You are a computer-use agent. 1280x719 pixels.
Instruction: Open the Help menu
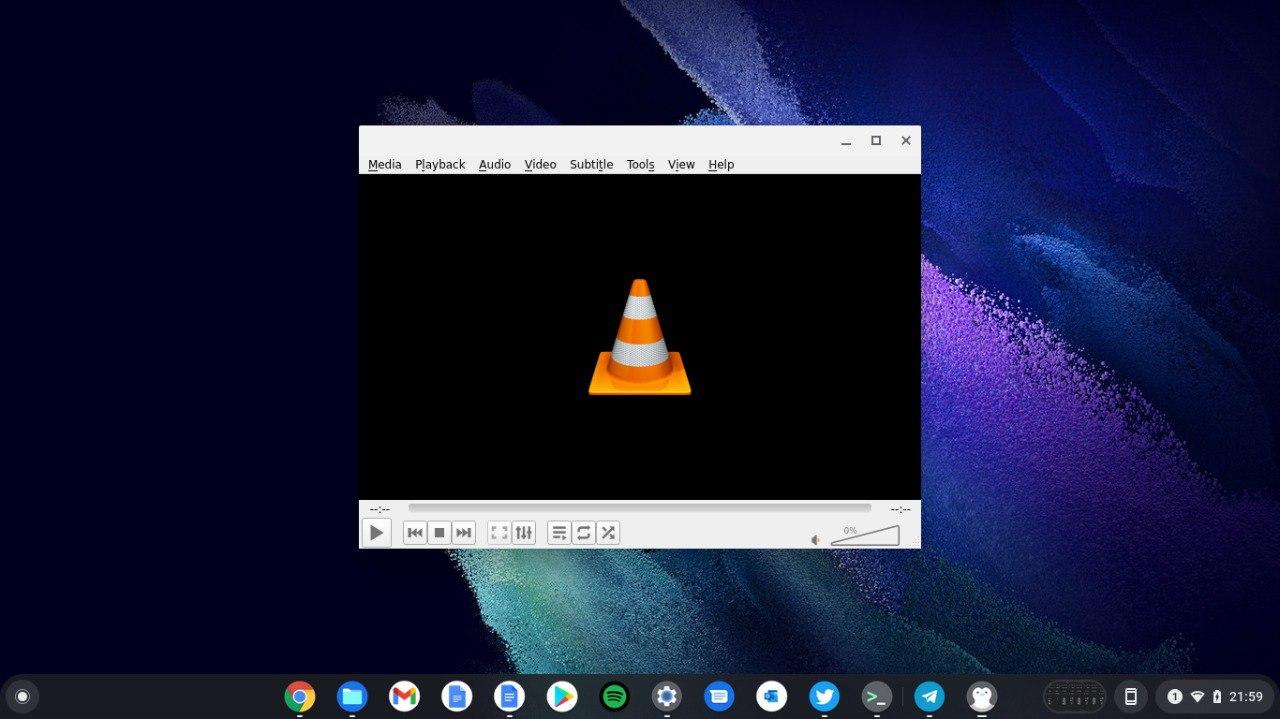721,165
